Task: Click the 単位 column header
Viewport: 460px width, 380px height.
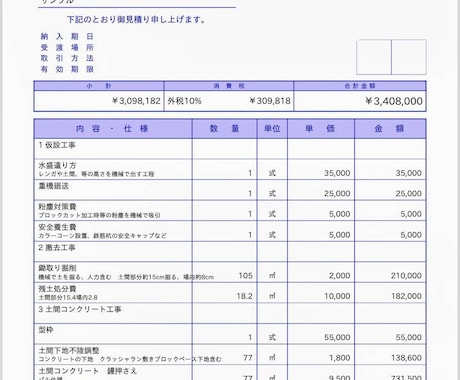Action: (272, 128)
